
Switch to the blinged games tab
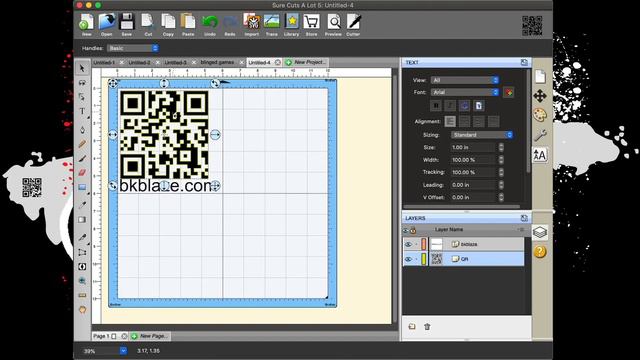point(218,62)
